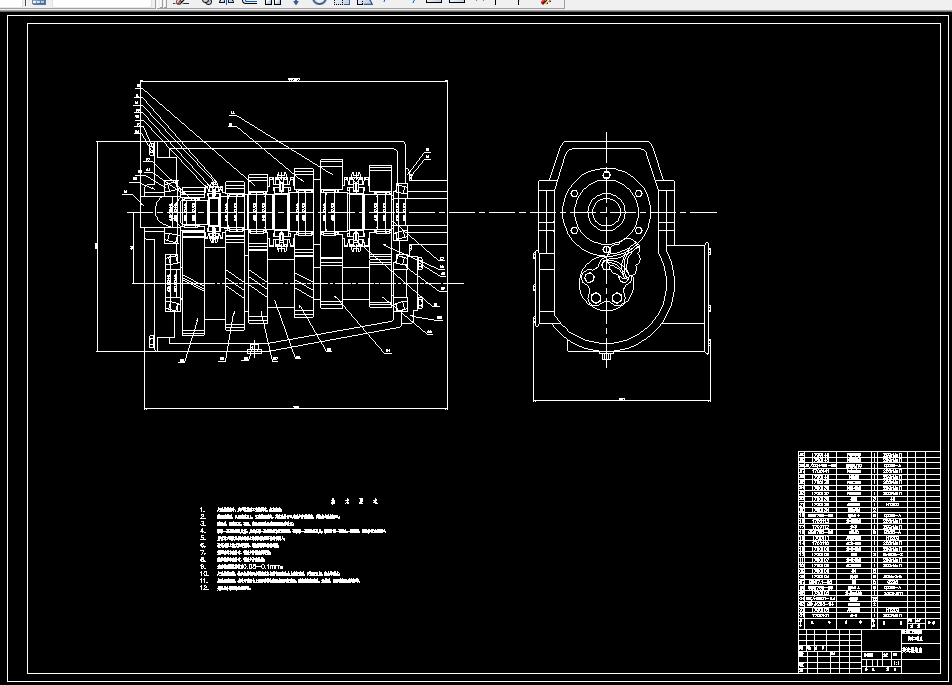Select the top dimension line above section view
Image resolution: width=952 pixels, height=685 pixels.
(x=294, y=80)
